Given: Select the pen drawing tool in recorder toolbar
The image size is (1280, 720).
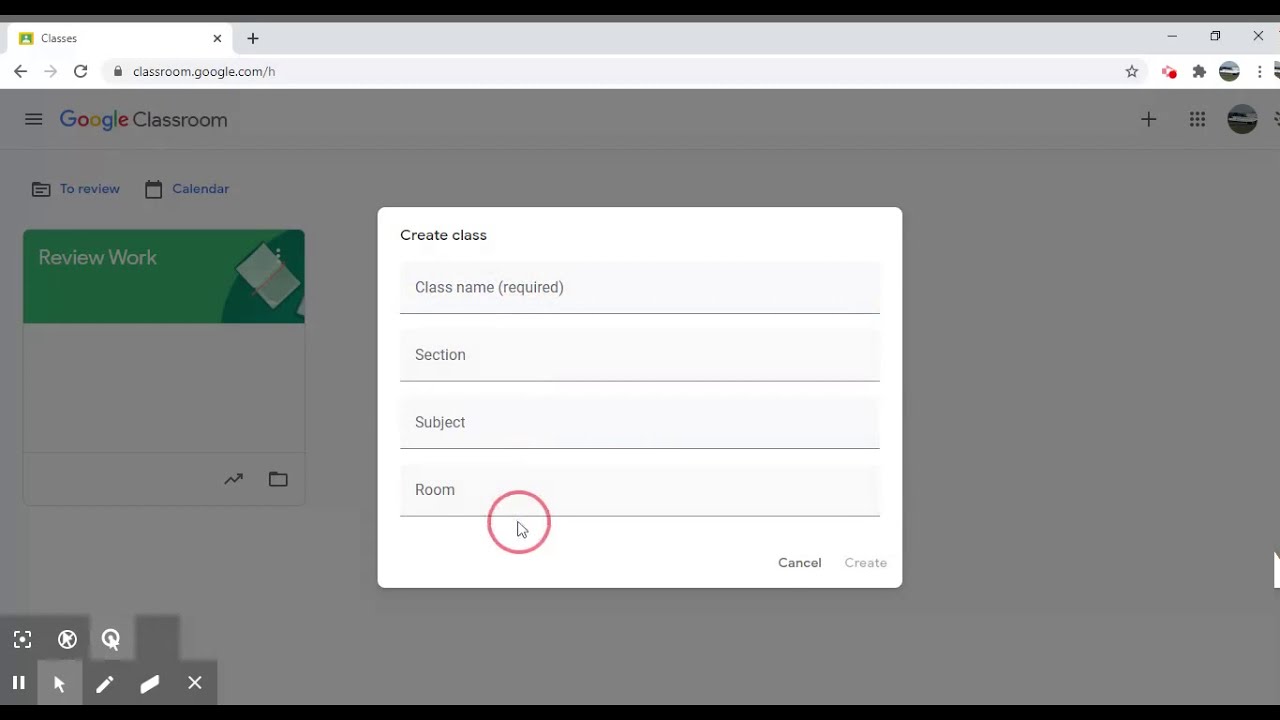Looking at the screenshot, I should point(104,683).
